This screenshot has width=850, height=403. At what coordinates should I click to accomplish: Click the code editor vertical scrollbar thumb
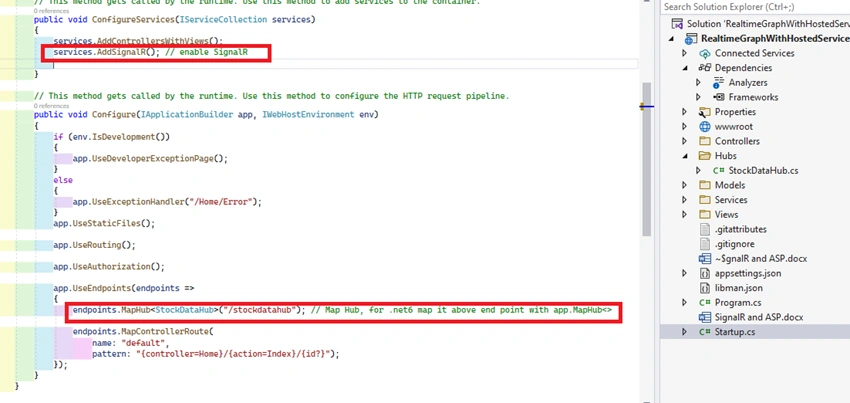pyautogui.click(x=646, y=159)
